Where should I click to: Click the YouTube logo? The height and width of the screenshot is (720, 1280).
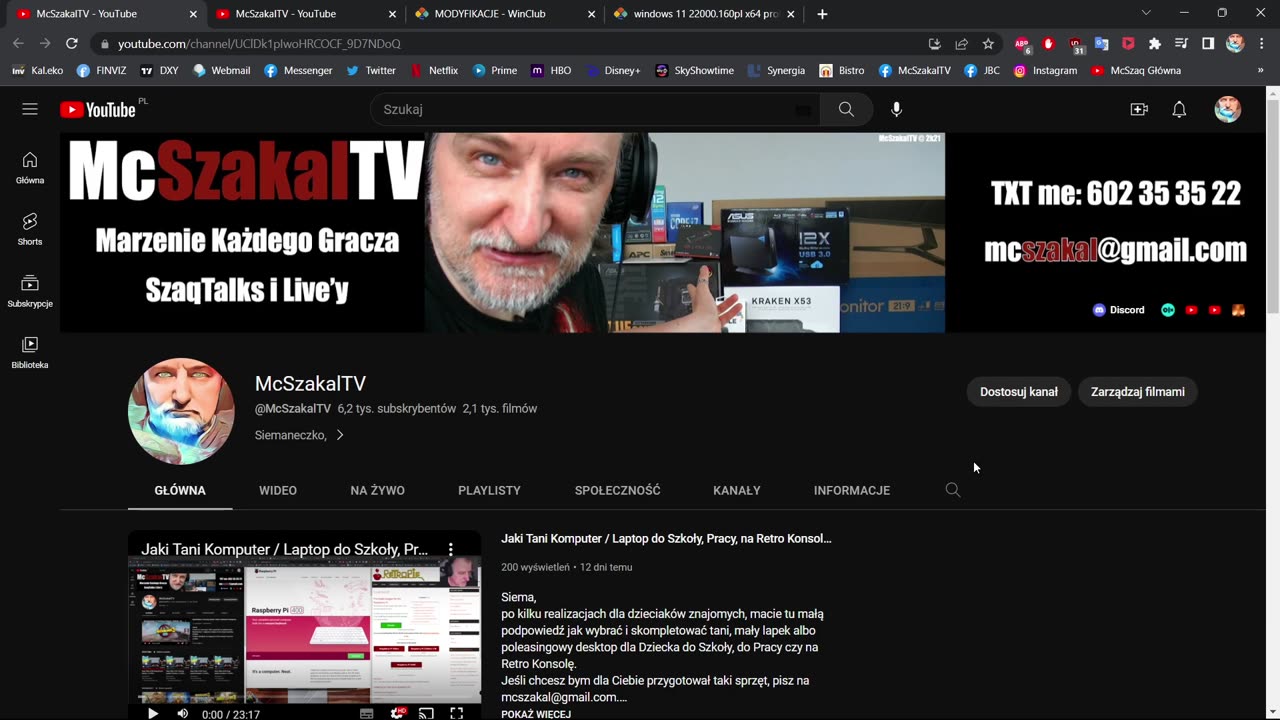tap(98, 110)
